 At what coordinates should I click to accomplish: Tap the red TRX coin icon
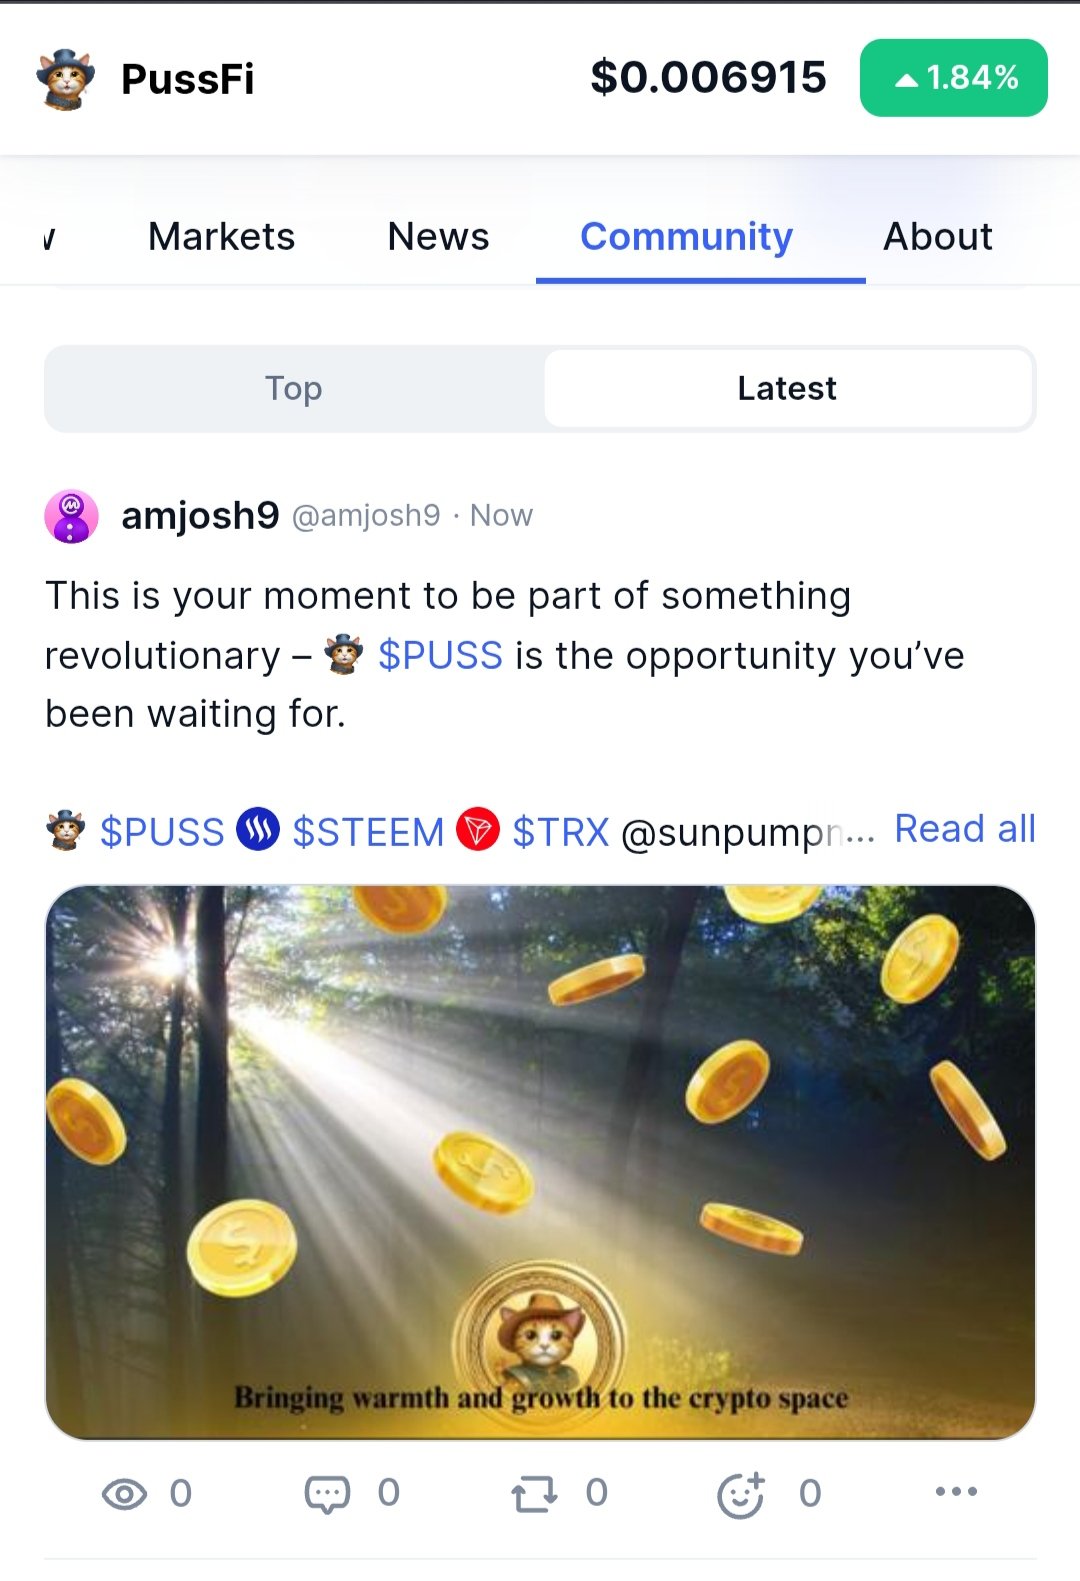[478, 830]
